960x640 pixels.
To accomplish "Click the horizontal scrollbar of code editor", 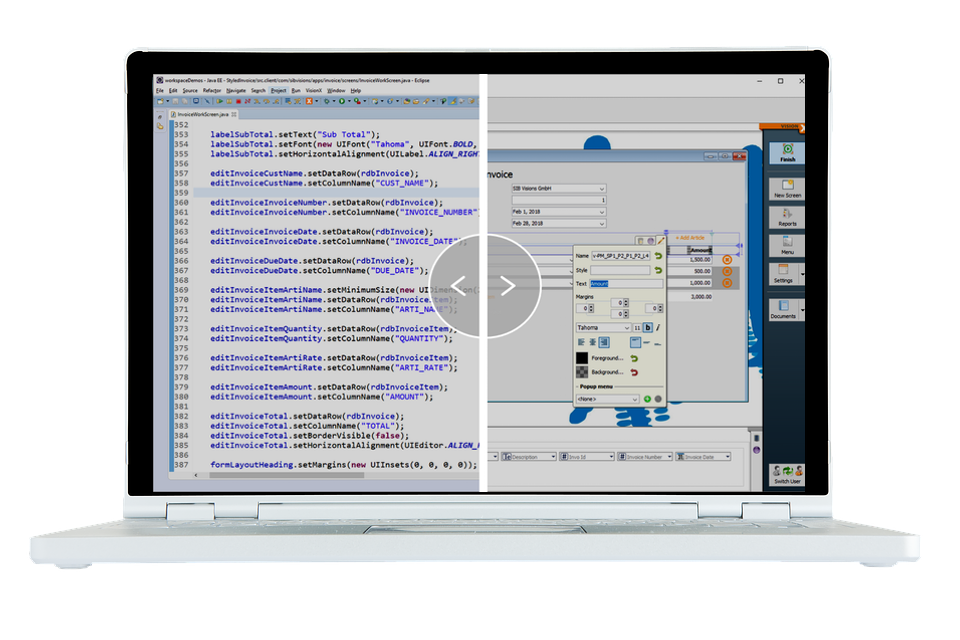I will pos(288,475).
